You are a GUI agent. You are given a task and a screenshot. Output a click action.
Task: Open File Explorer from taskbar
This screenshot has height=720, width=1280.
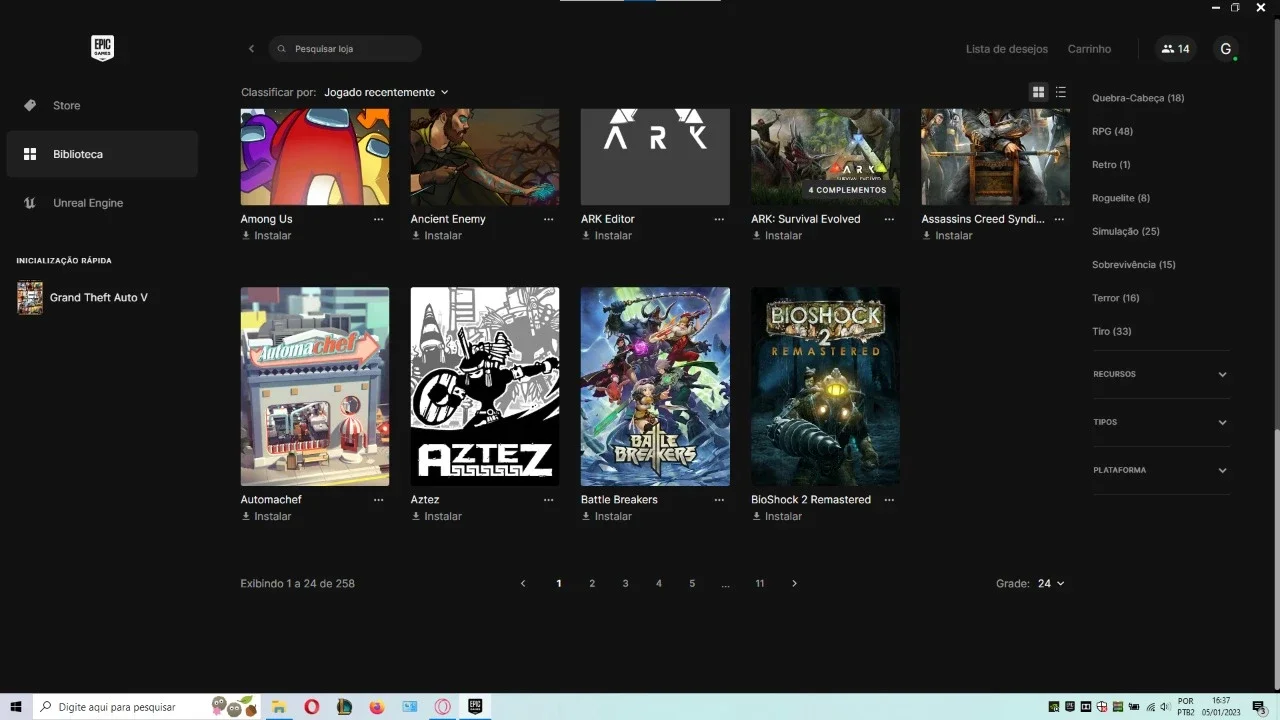point(279,707)
